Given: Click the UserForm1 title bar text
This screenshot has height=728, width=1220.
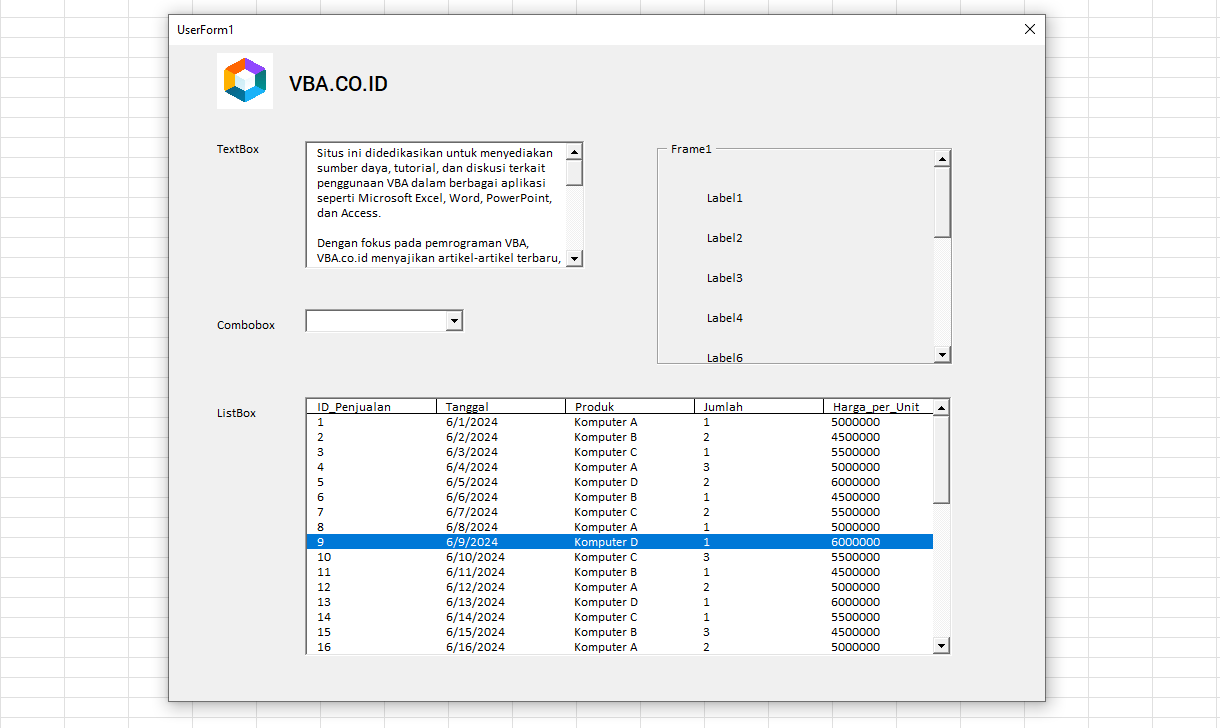Looking at the screenshot, I should [203, 30].
